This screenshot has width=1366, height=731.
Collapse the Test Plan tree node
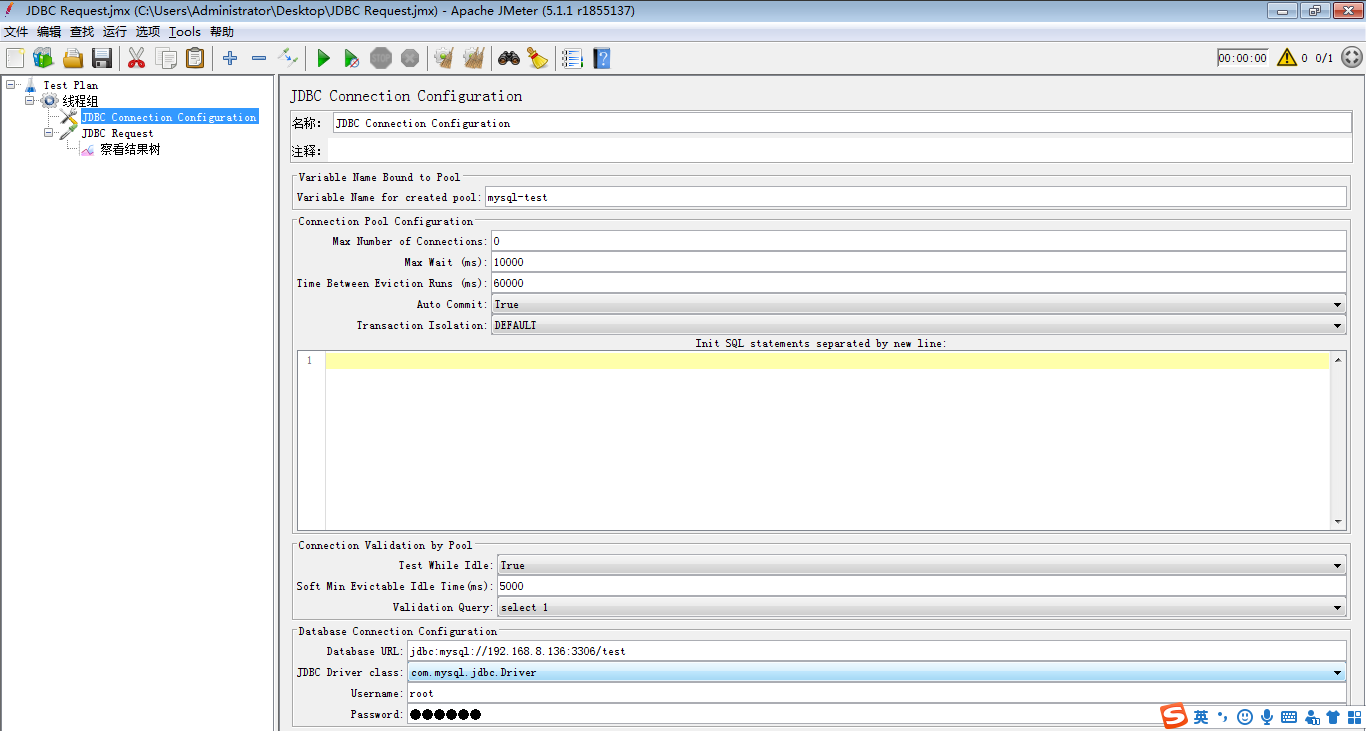click(x=10, y=85)
